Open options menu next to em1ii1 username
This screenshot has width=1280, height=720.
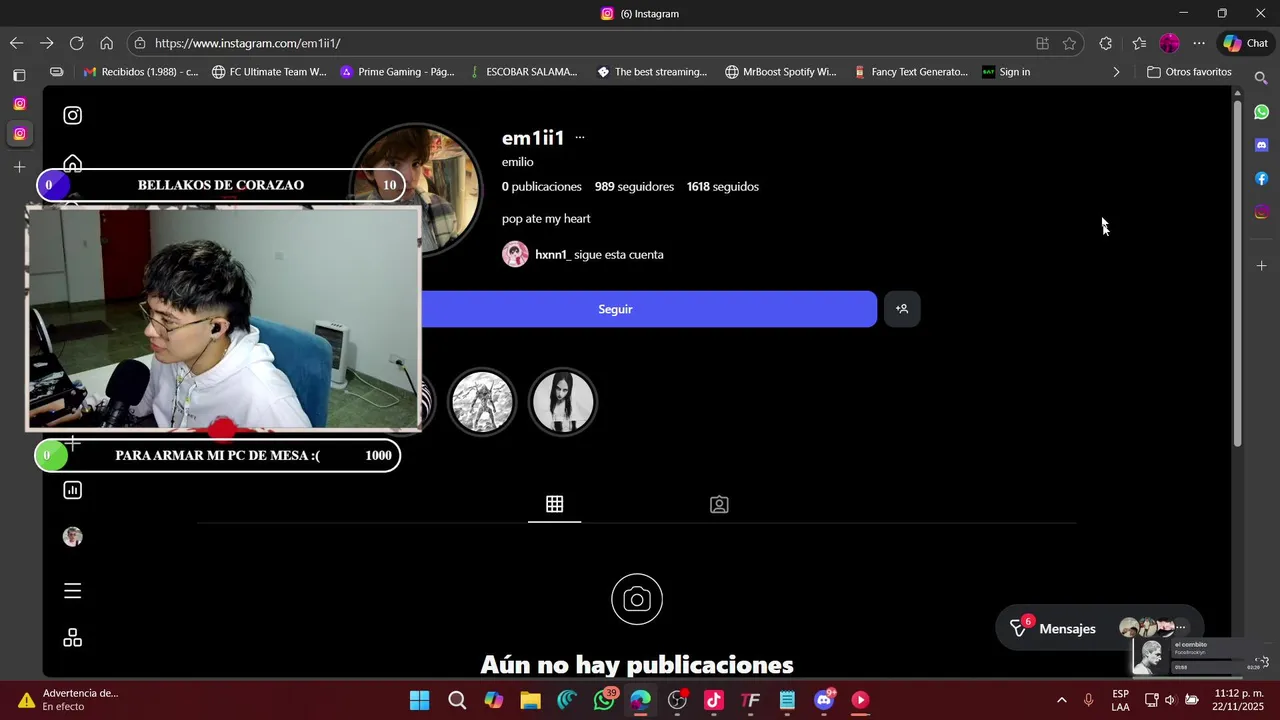(x=580, y=138)
